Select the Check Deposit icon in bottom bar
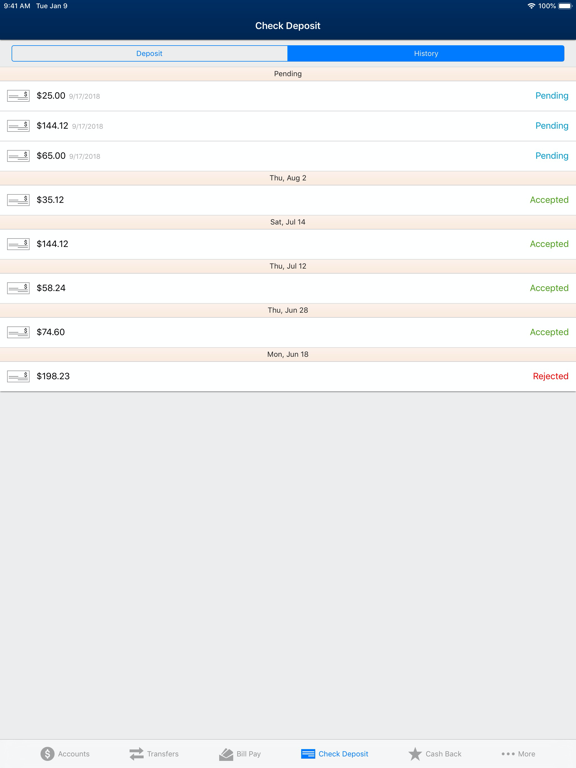This screenshot has width=576, height=768. click(308, 754)
